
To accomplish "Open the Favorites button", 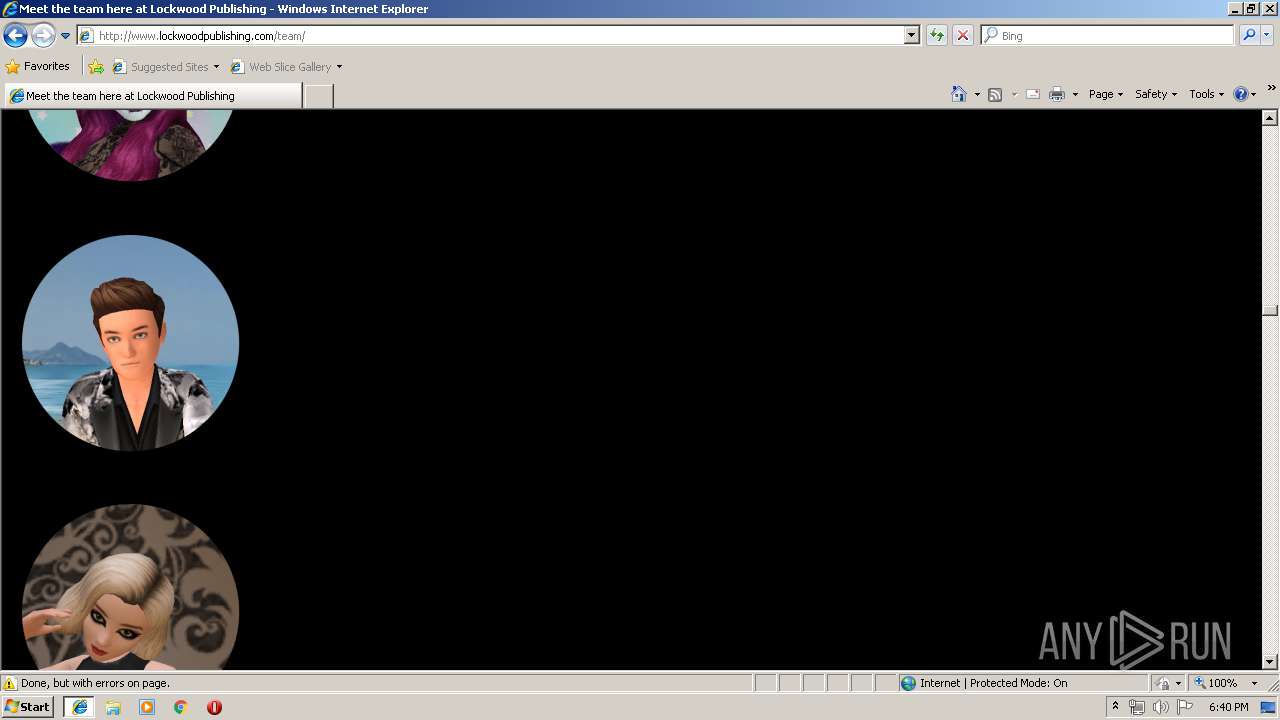I will [38, 67].
